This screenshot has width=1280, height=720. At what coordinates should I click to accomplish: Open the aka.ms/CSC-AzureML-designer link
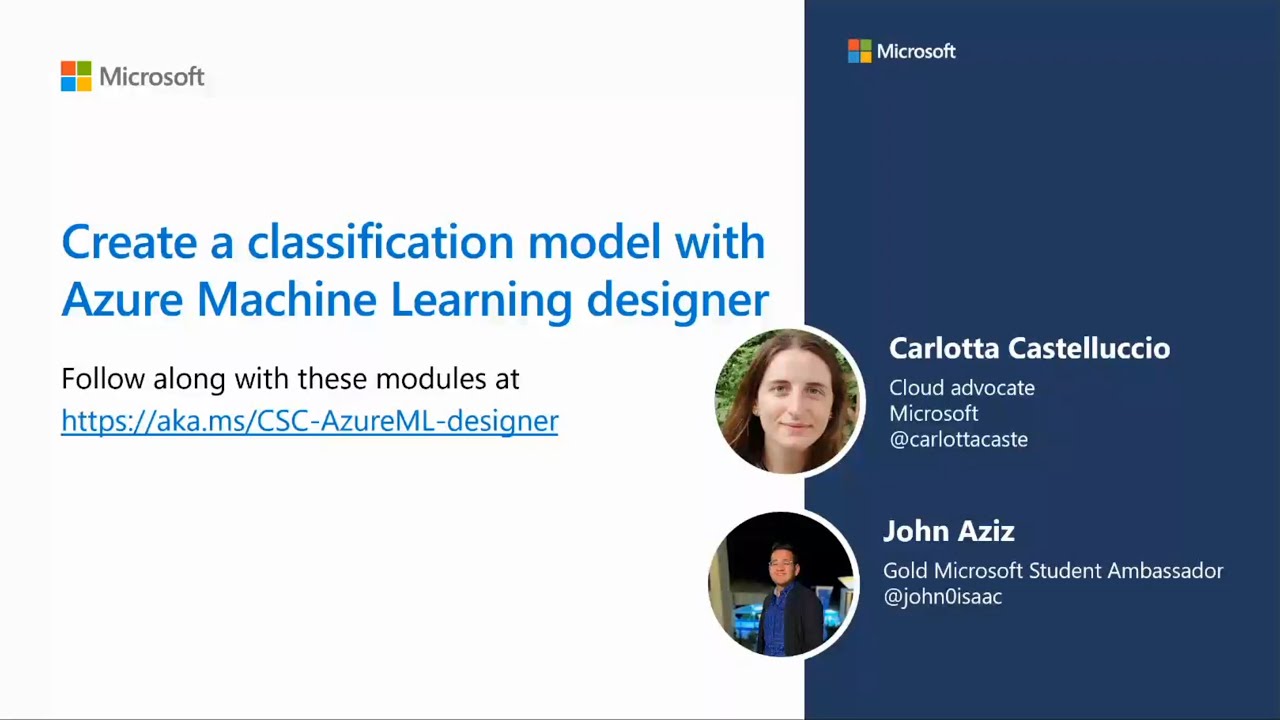pyautogui.click(x=310, y=421)
